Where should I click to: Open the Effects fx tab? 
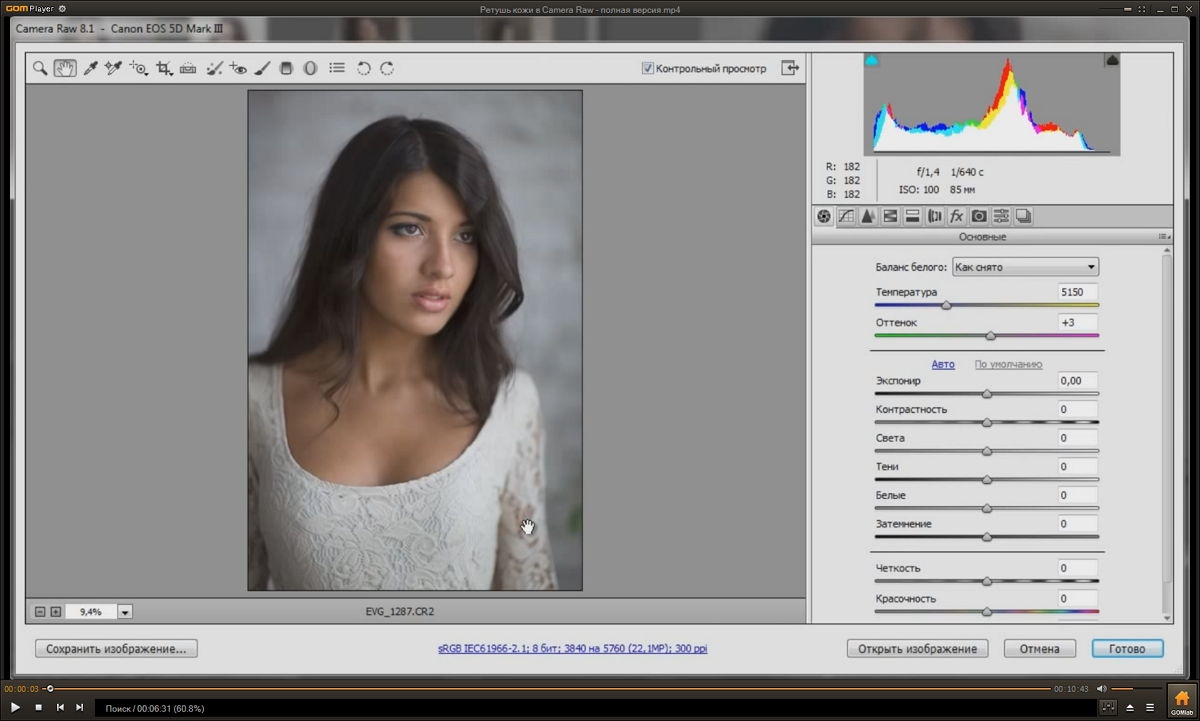coord(957,216)
